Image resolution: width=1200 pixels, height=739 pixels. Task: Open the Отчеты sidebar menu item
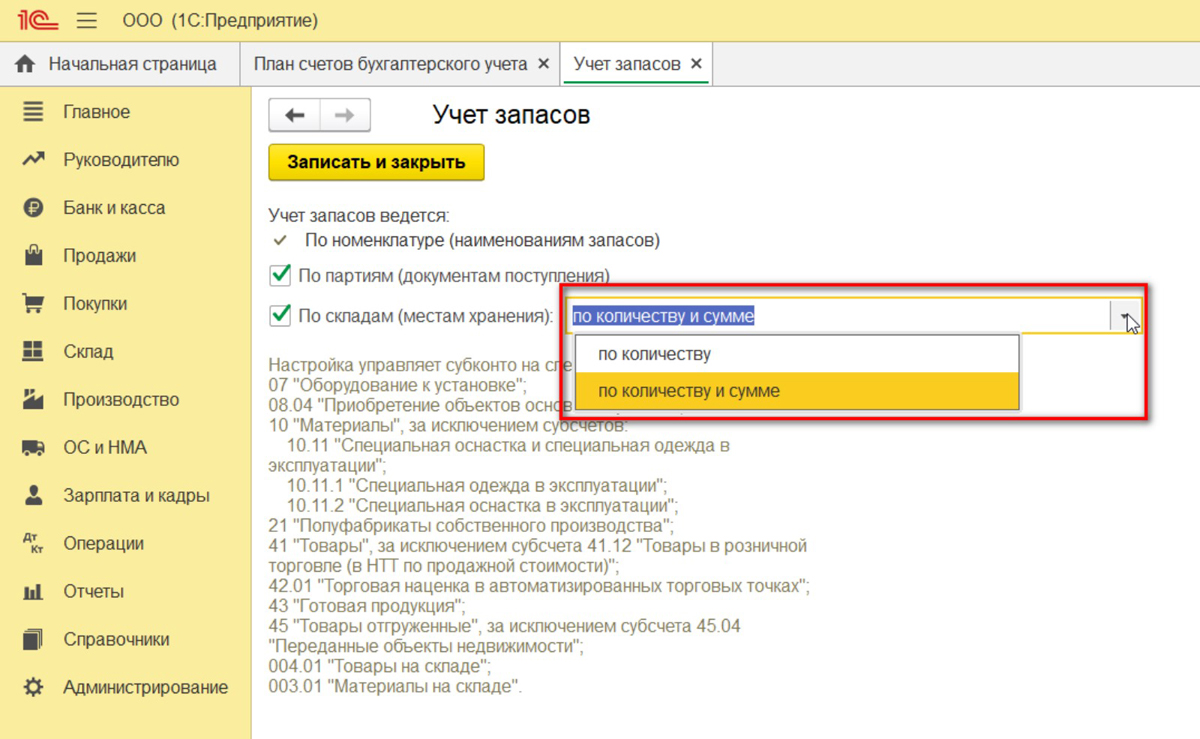(93, 592)
